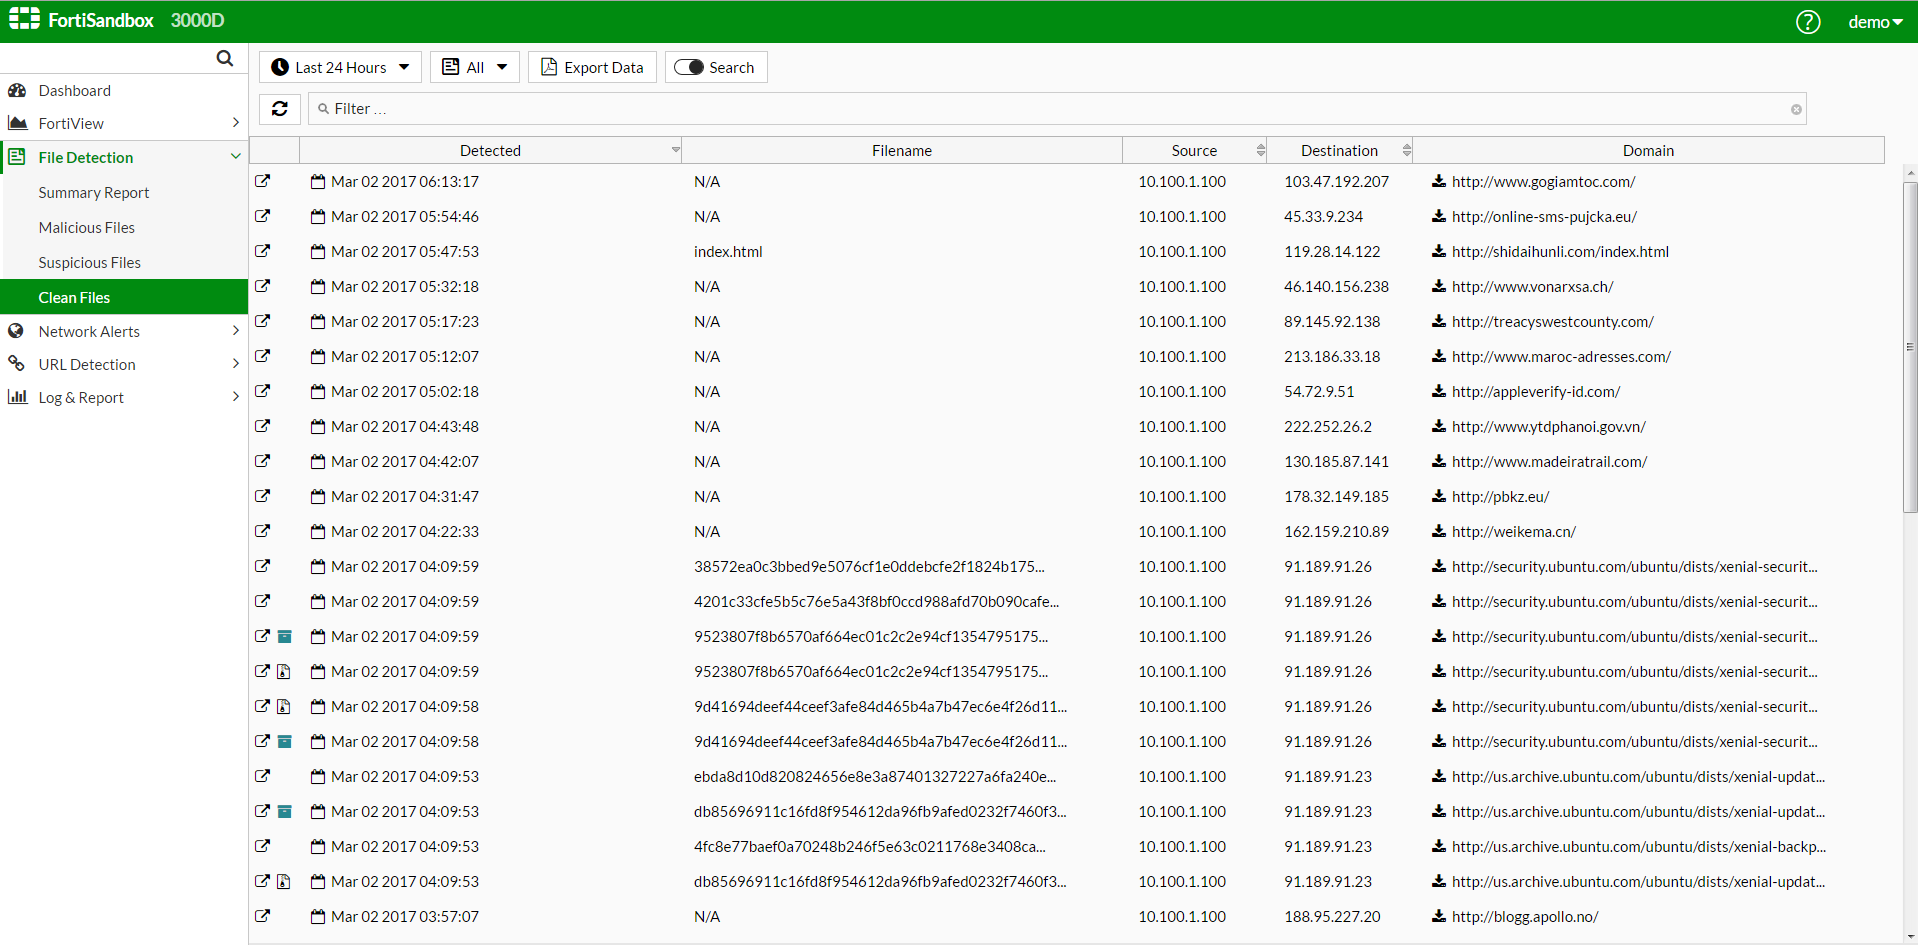Click archive icon on 9523807f8b 04:09:59 row

click(284, 636)
